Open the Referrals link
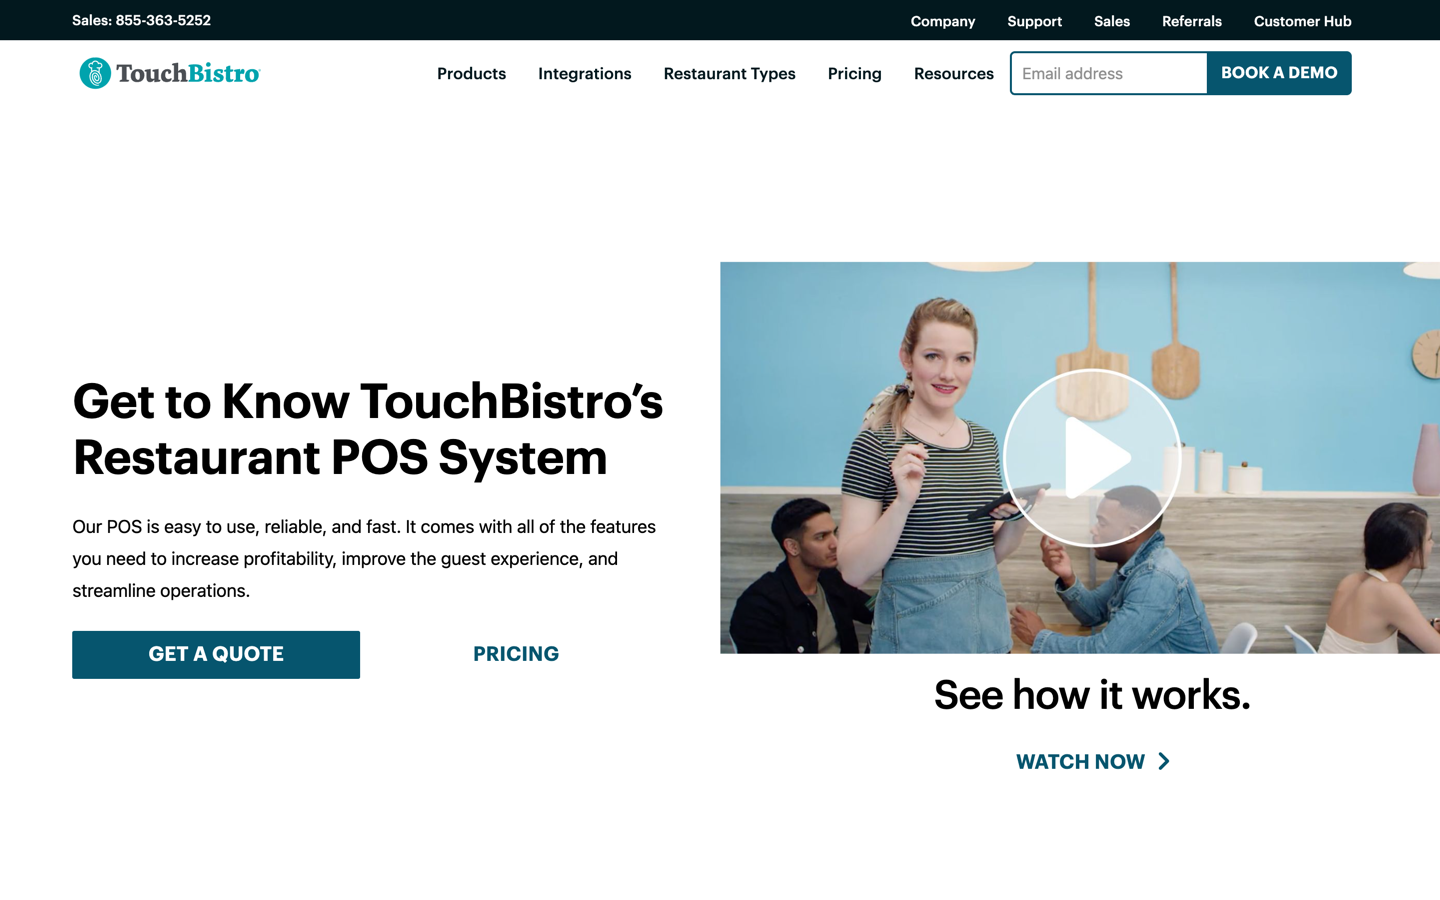The image size is (1440, 900). coord(1192,21)
